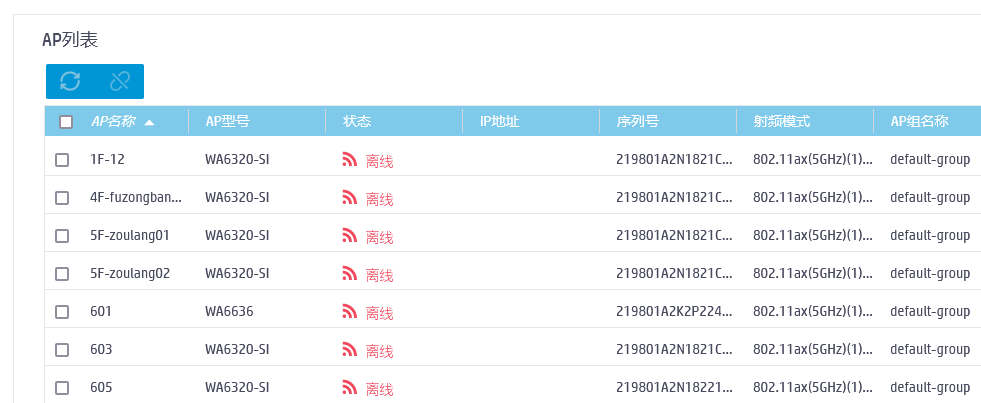
Task: Click the offline signal icon for 5F-zoulang02
Action: click(x=350, y=274)
